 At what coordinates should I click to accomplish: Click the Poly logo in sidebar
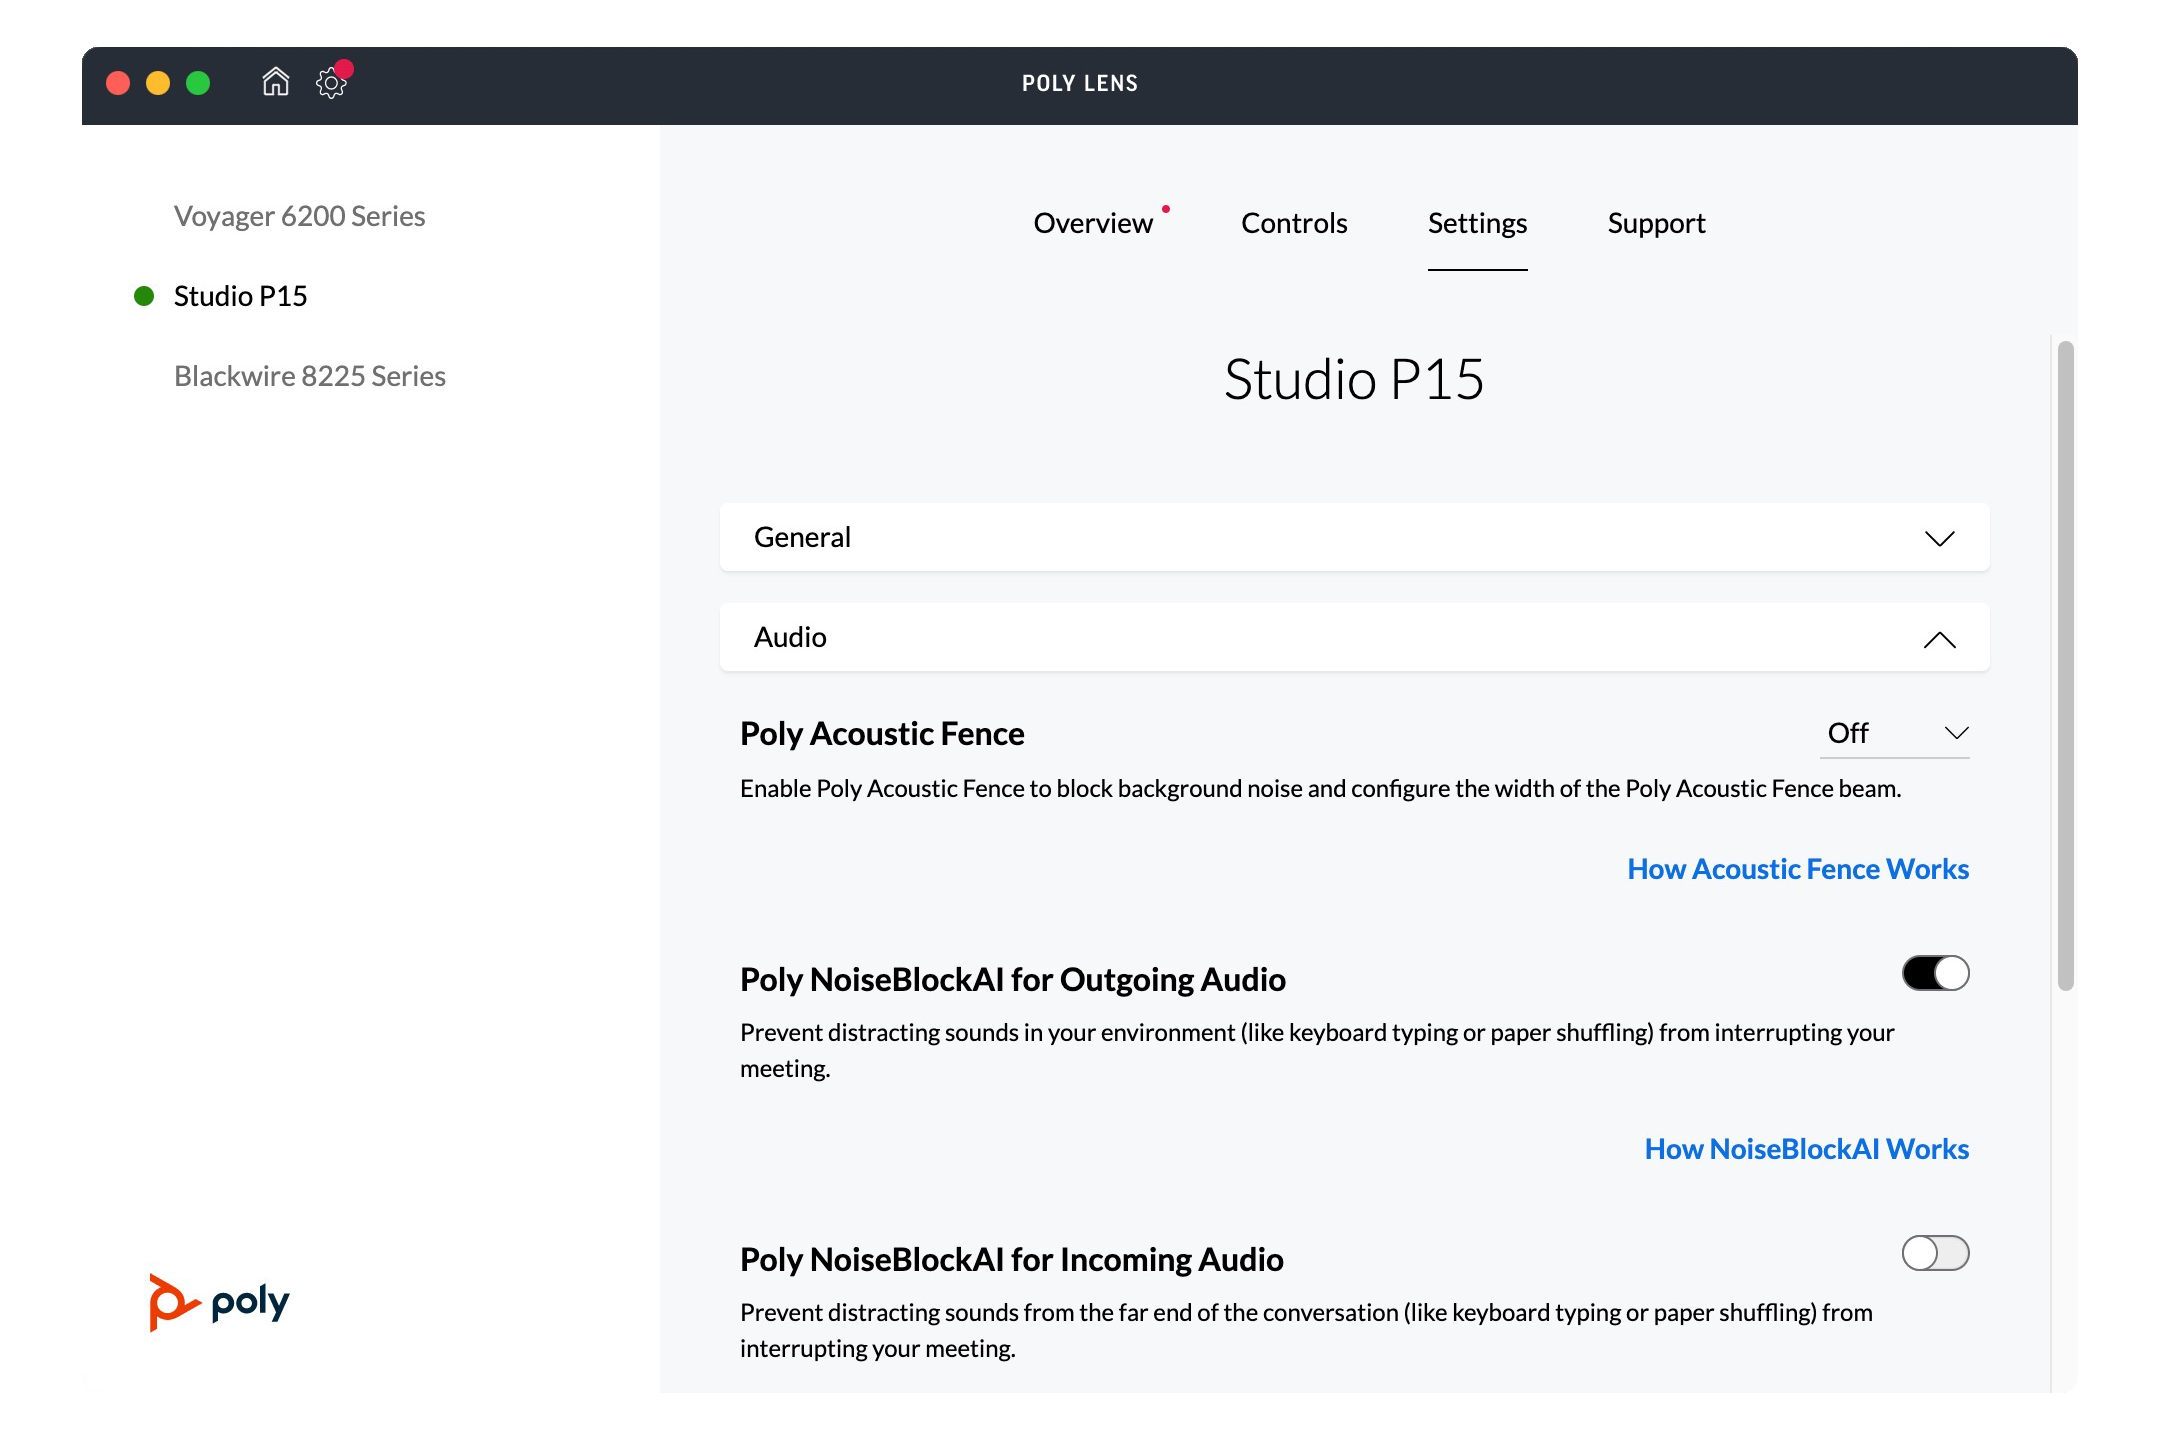pyautogui.click(x=220, y=1302)
